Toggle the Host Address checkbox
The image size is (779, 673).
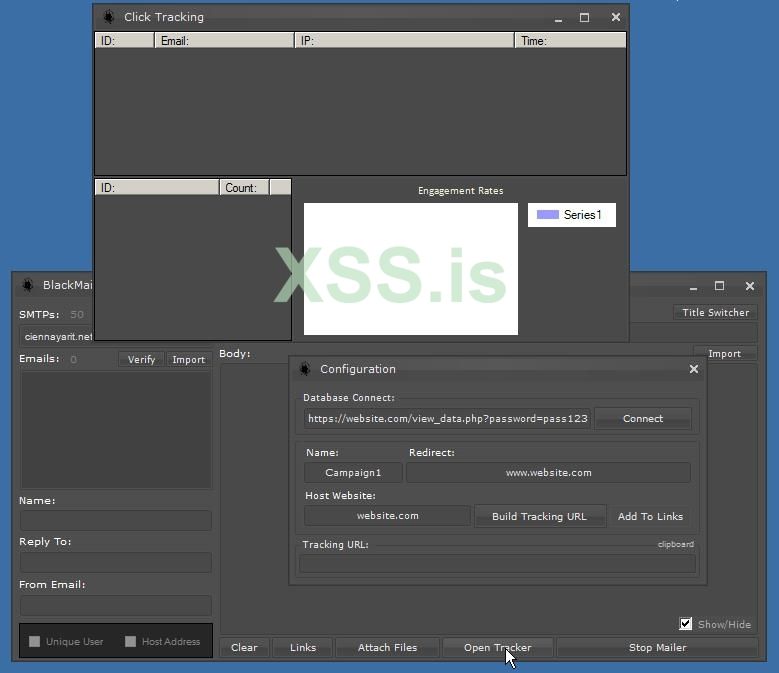click(130, 641)
